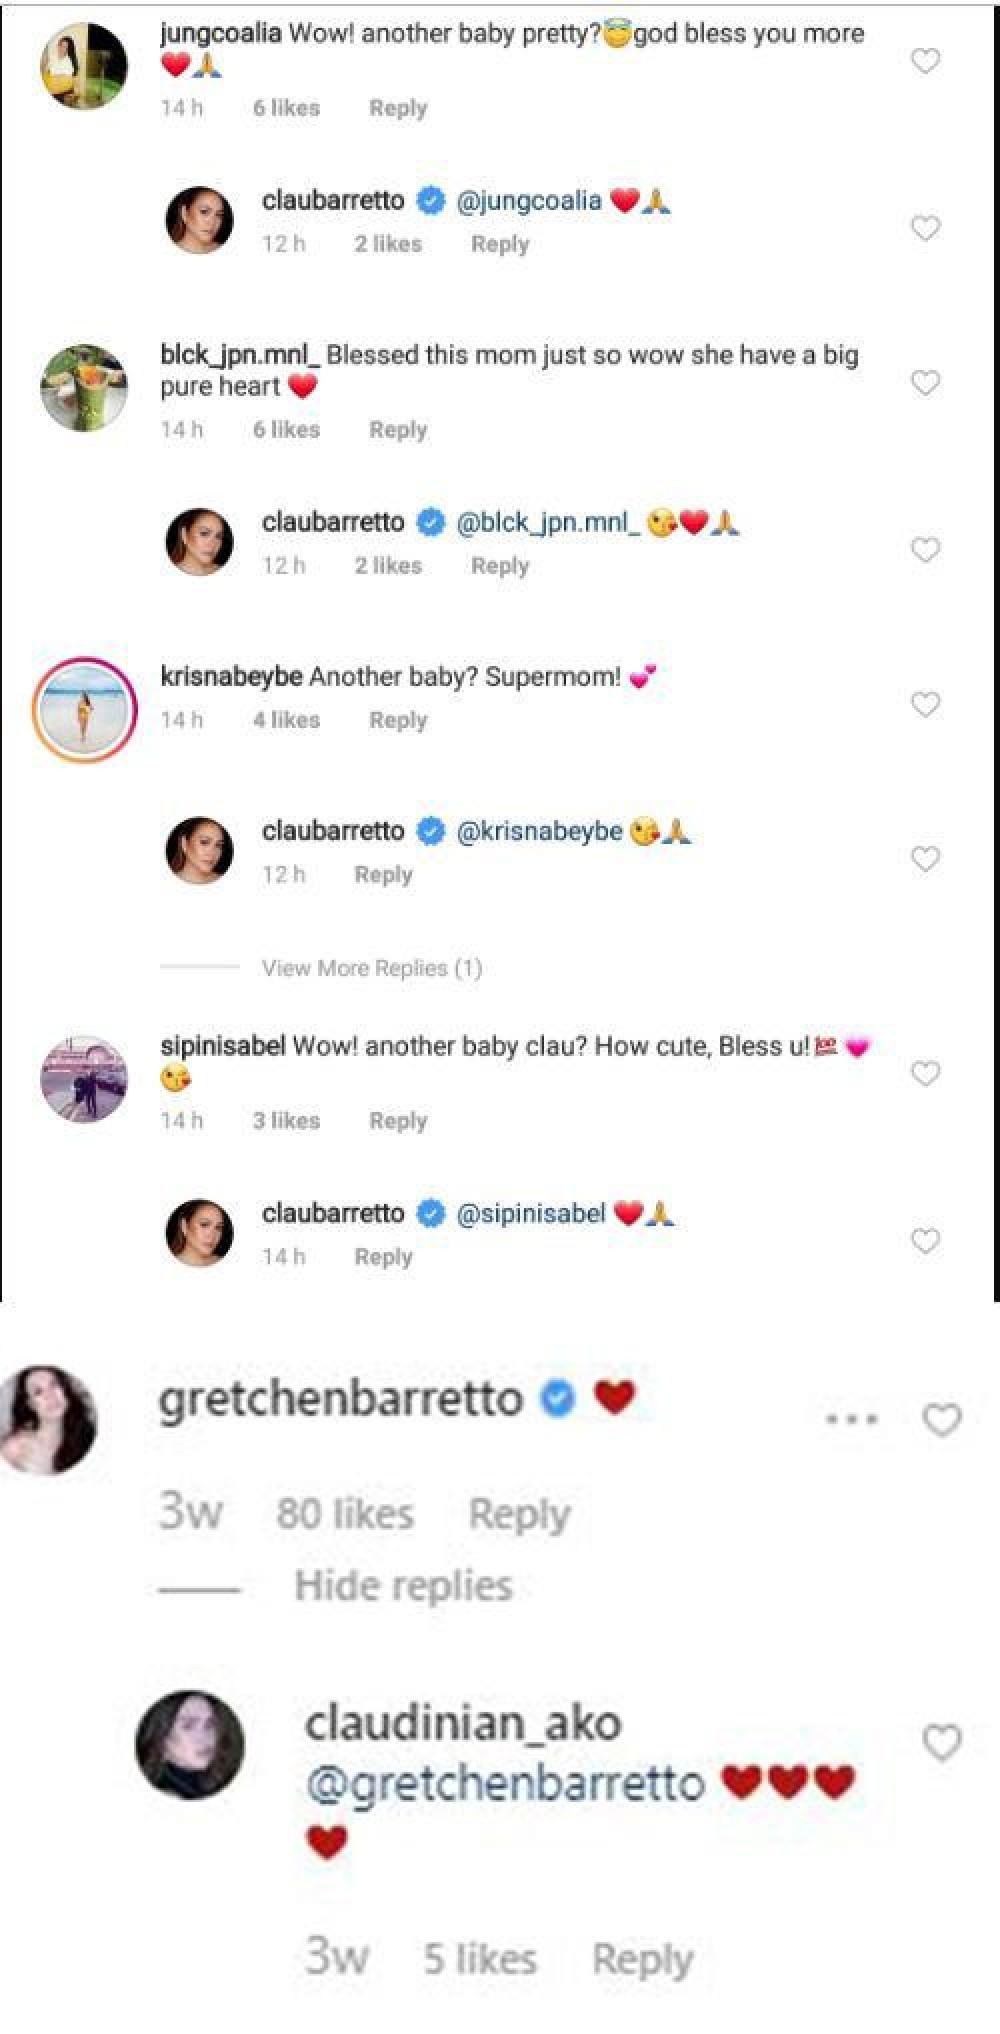
Task: Like gretchenbarretto's heart comment
Action: (941, 1419)
